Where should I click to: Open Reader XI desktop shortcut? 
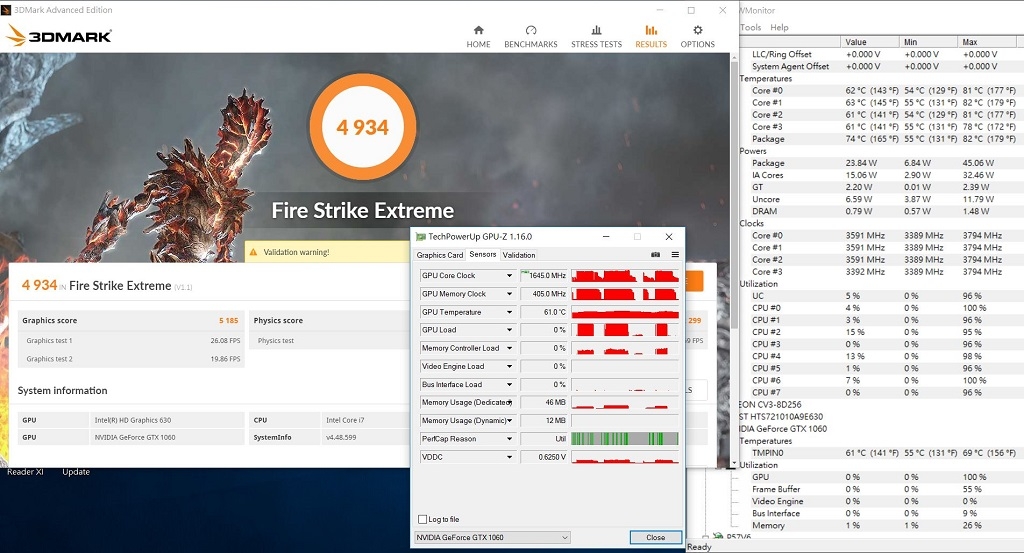pyautogui.click(x=25, y=471)
